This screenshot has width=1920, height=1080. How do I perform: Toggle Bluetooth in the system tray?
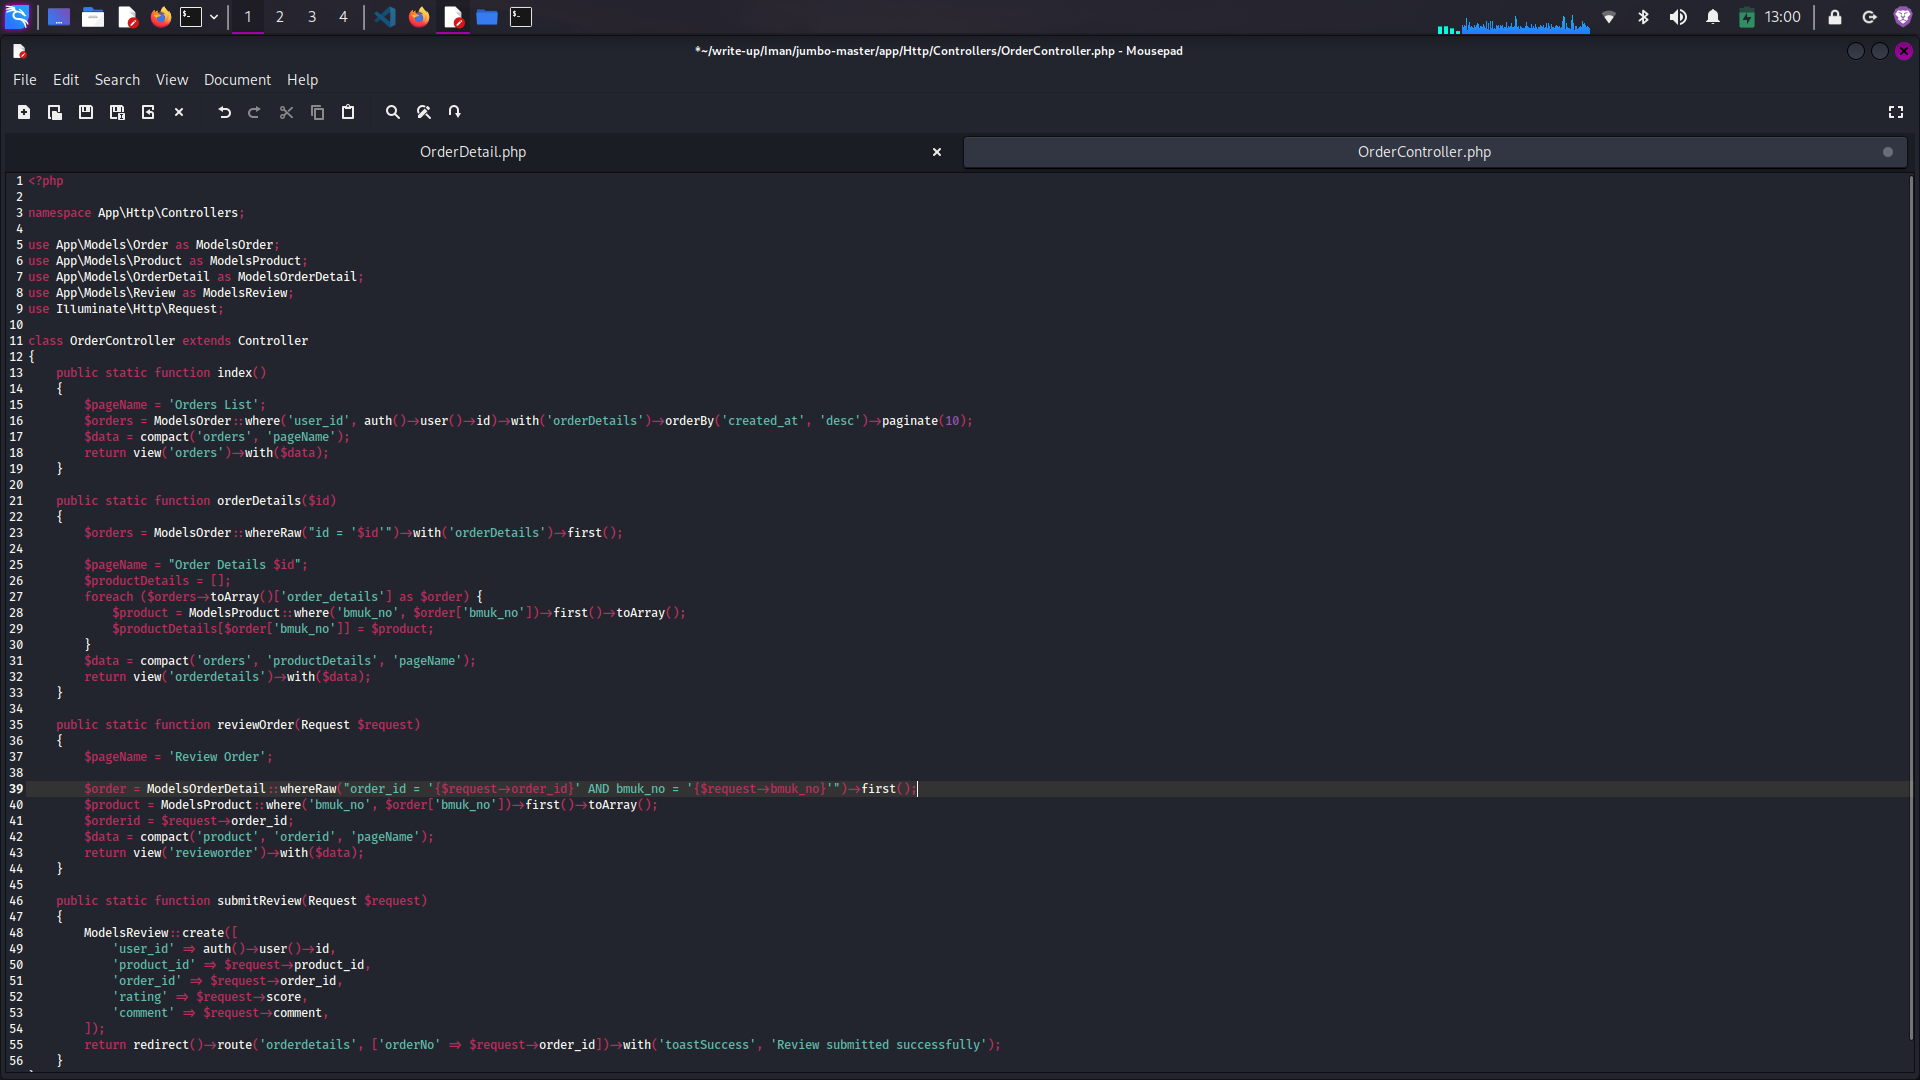click(1643, 17)
